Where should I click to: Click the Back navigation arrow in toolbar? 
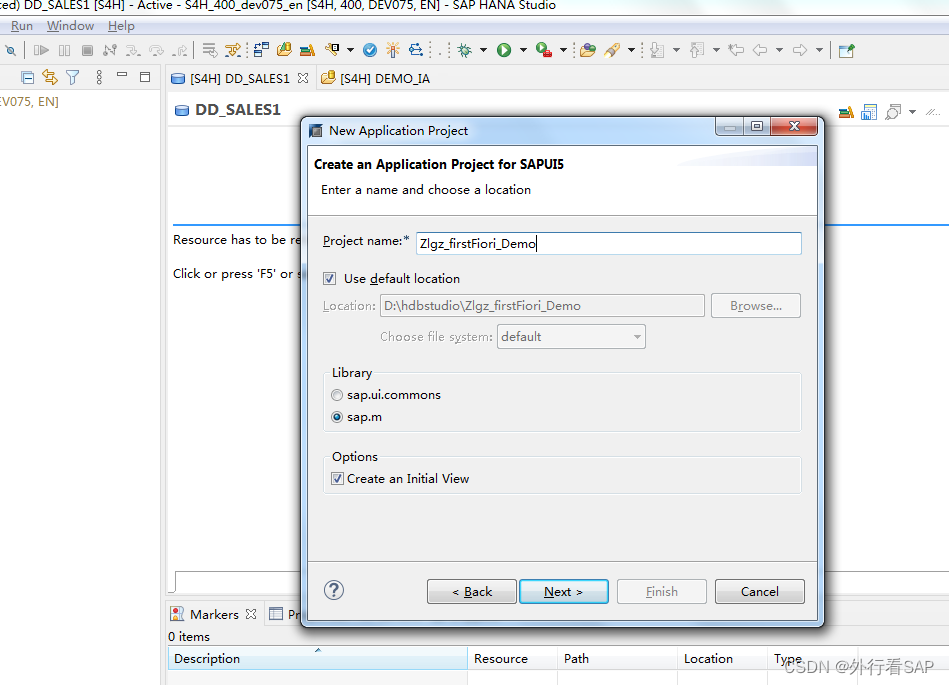pos(760,50)
